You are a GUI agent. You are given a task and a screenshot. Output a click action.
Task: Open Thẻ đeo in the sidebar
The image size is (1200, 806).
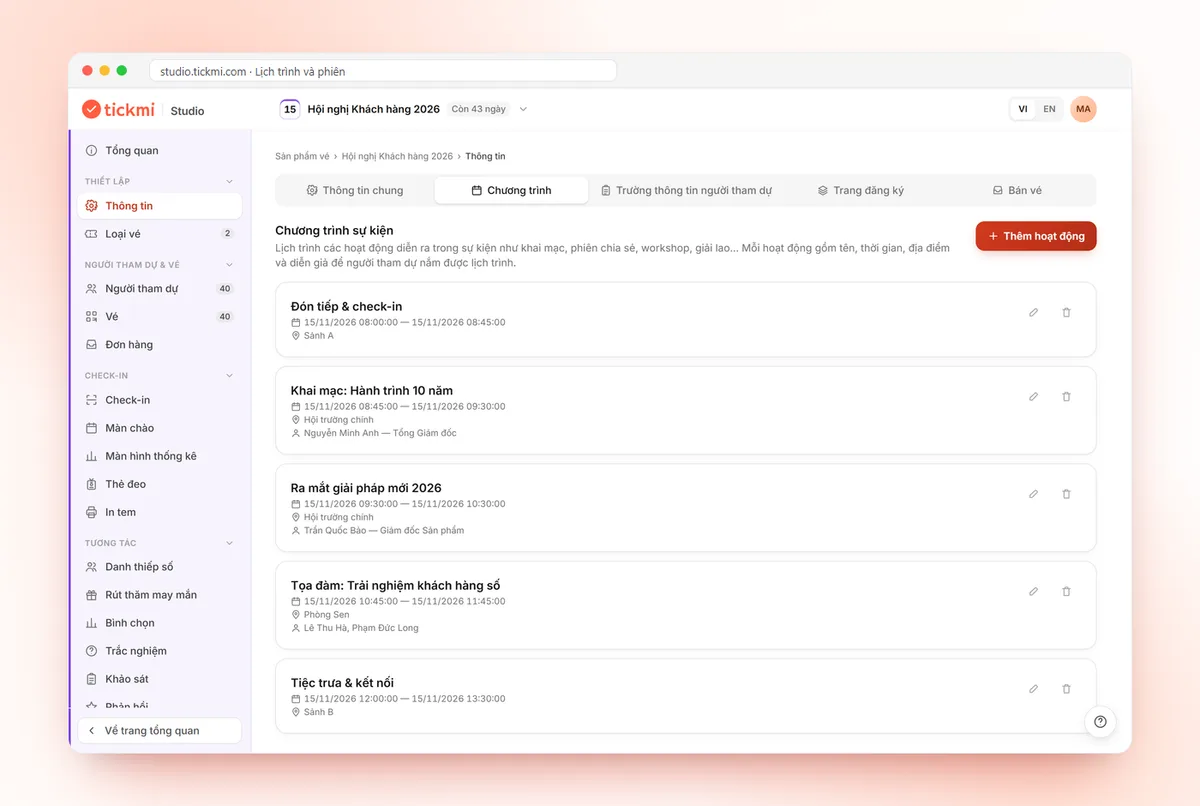pos(160,484)
